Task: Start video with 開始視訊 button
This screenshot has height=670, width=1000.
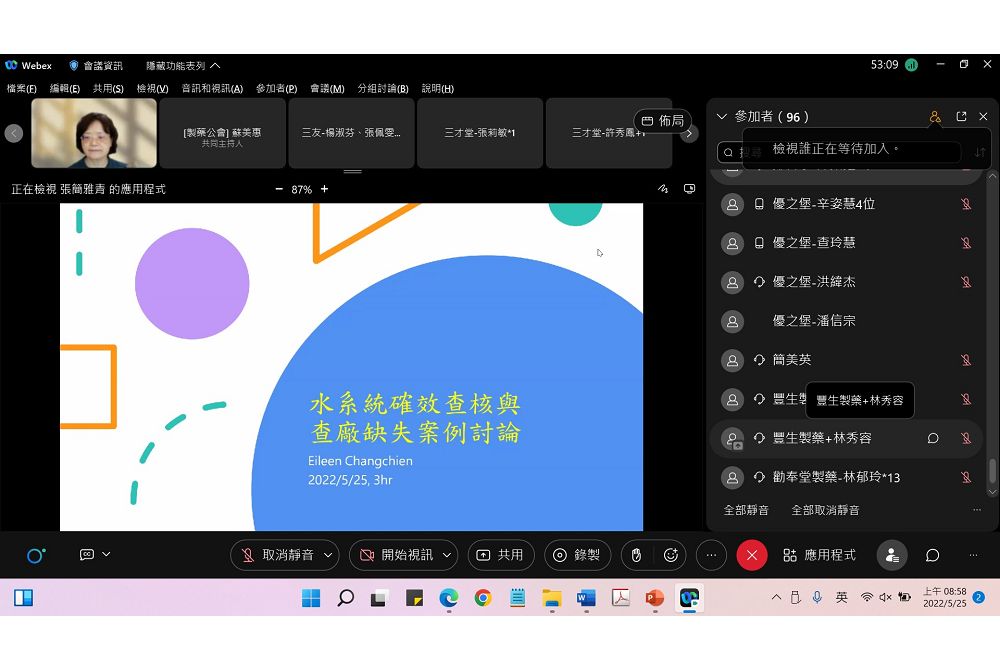Action: point(396,555)
